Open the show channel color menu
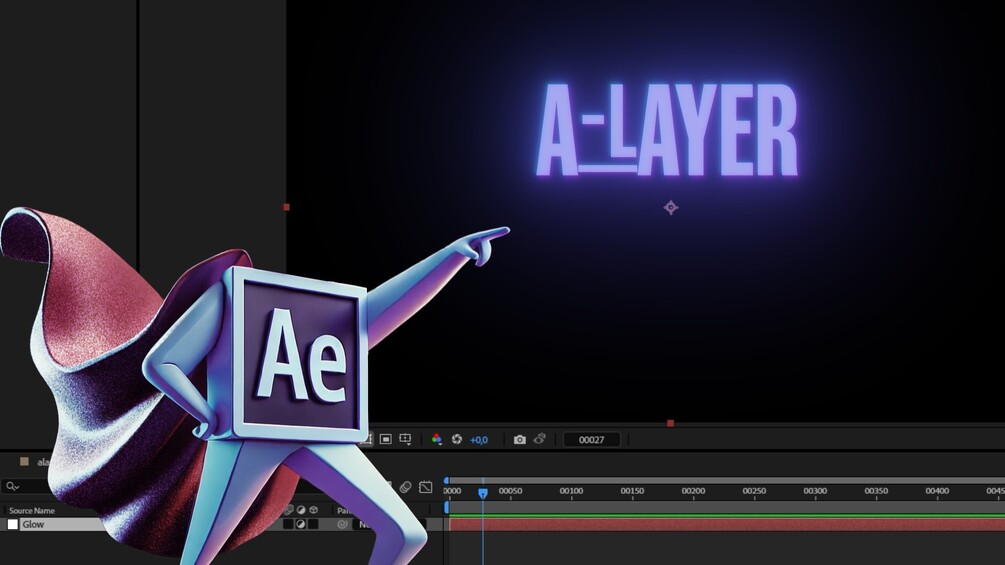 coord(436,439)
